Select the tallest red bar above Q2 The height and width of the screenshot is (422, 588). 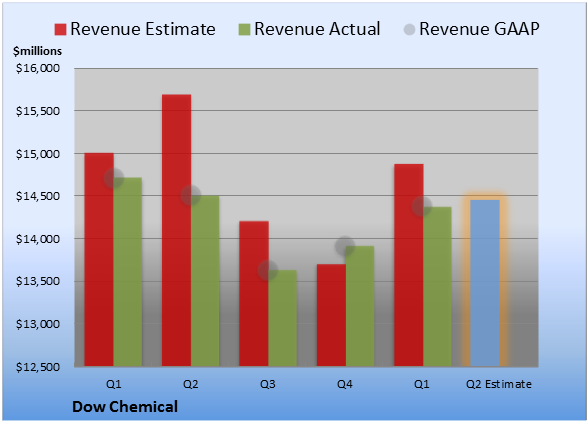pyautogui.click(x=176, y=230)
